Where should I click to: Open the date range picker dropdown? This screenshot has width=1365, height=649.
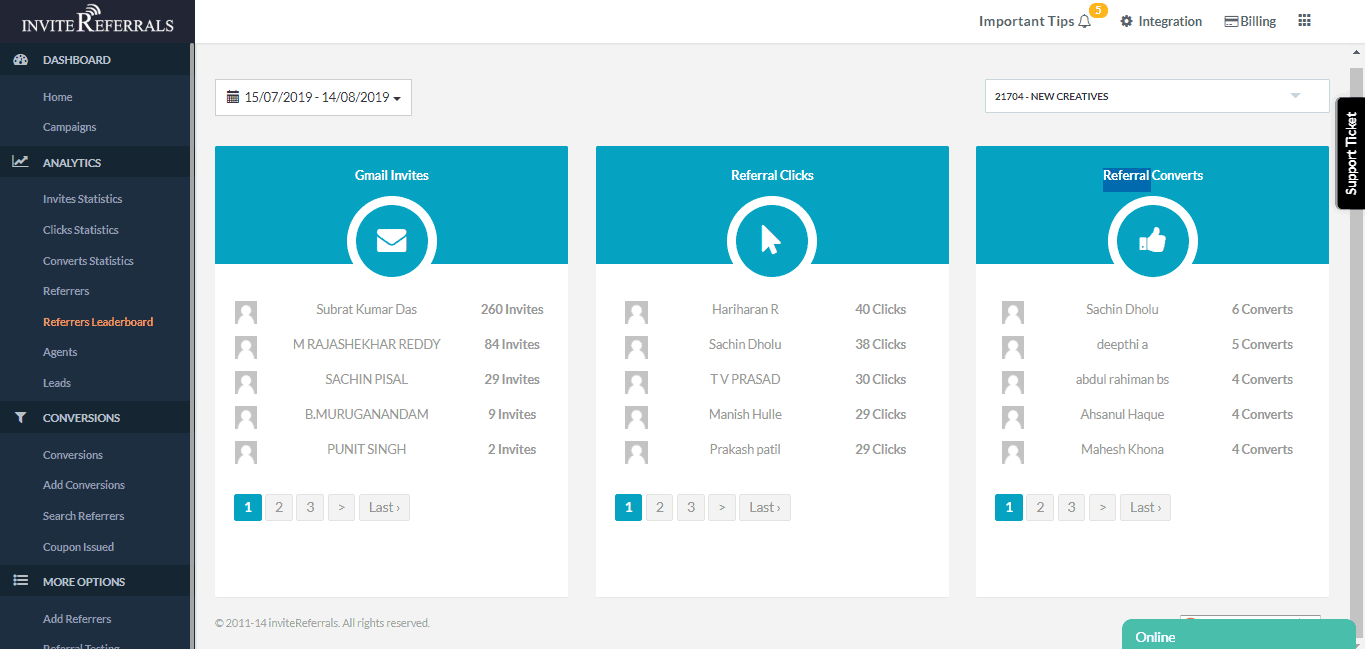[x=313, y=98]
